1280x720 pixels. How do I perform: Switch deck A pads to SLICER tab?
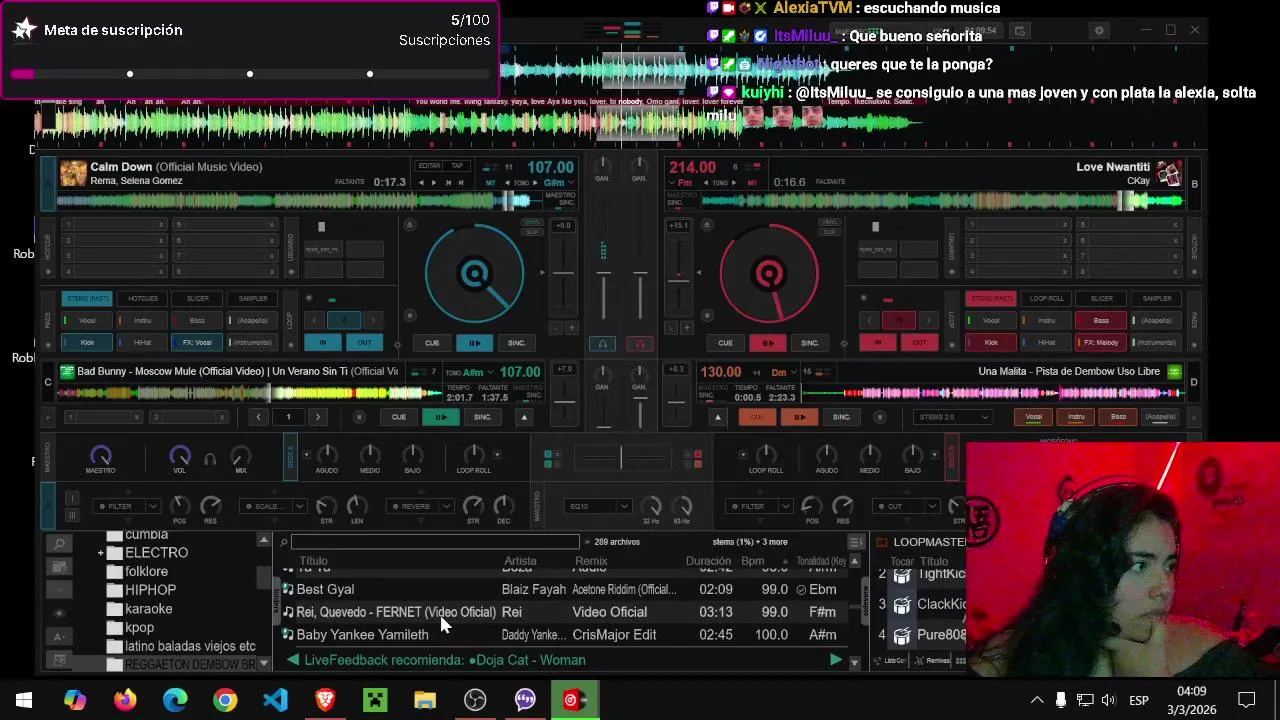pos(197,298)
